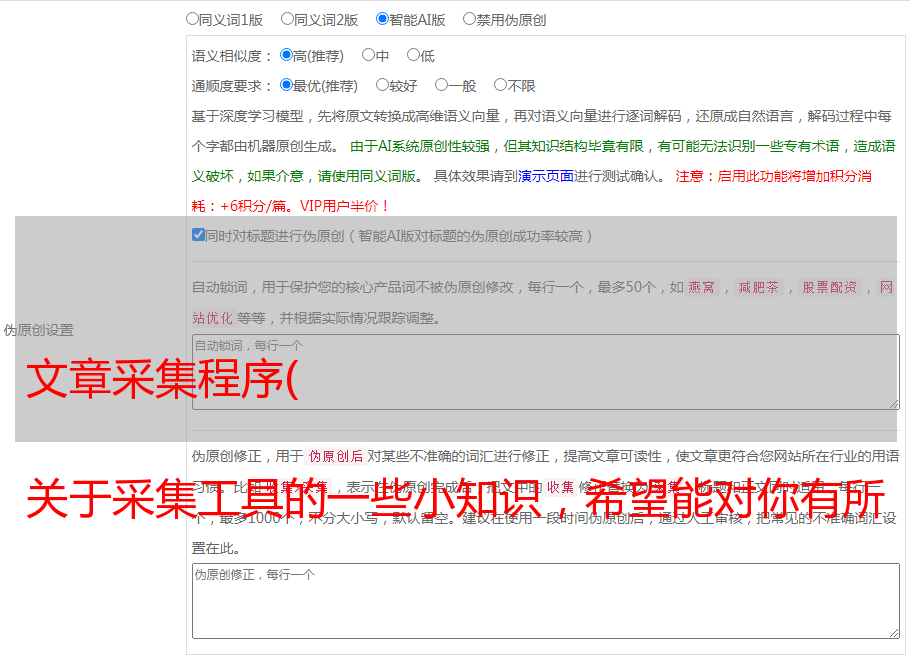
Task: Click the red VIP用户半价 notice text
Action: pos(345,206)
